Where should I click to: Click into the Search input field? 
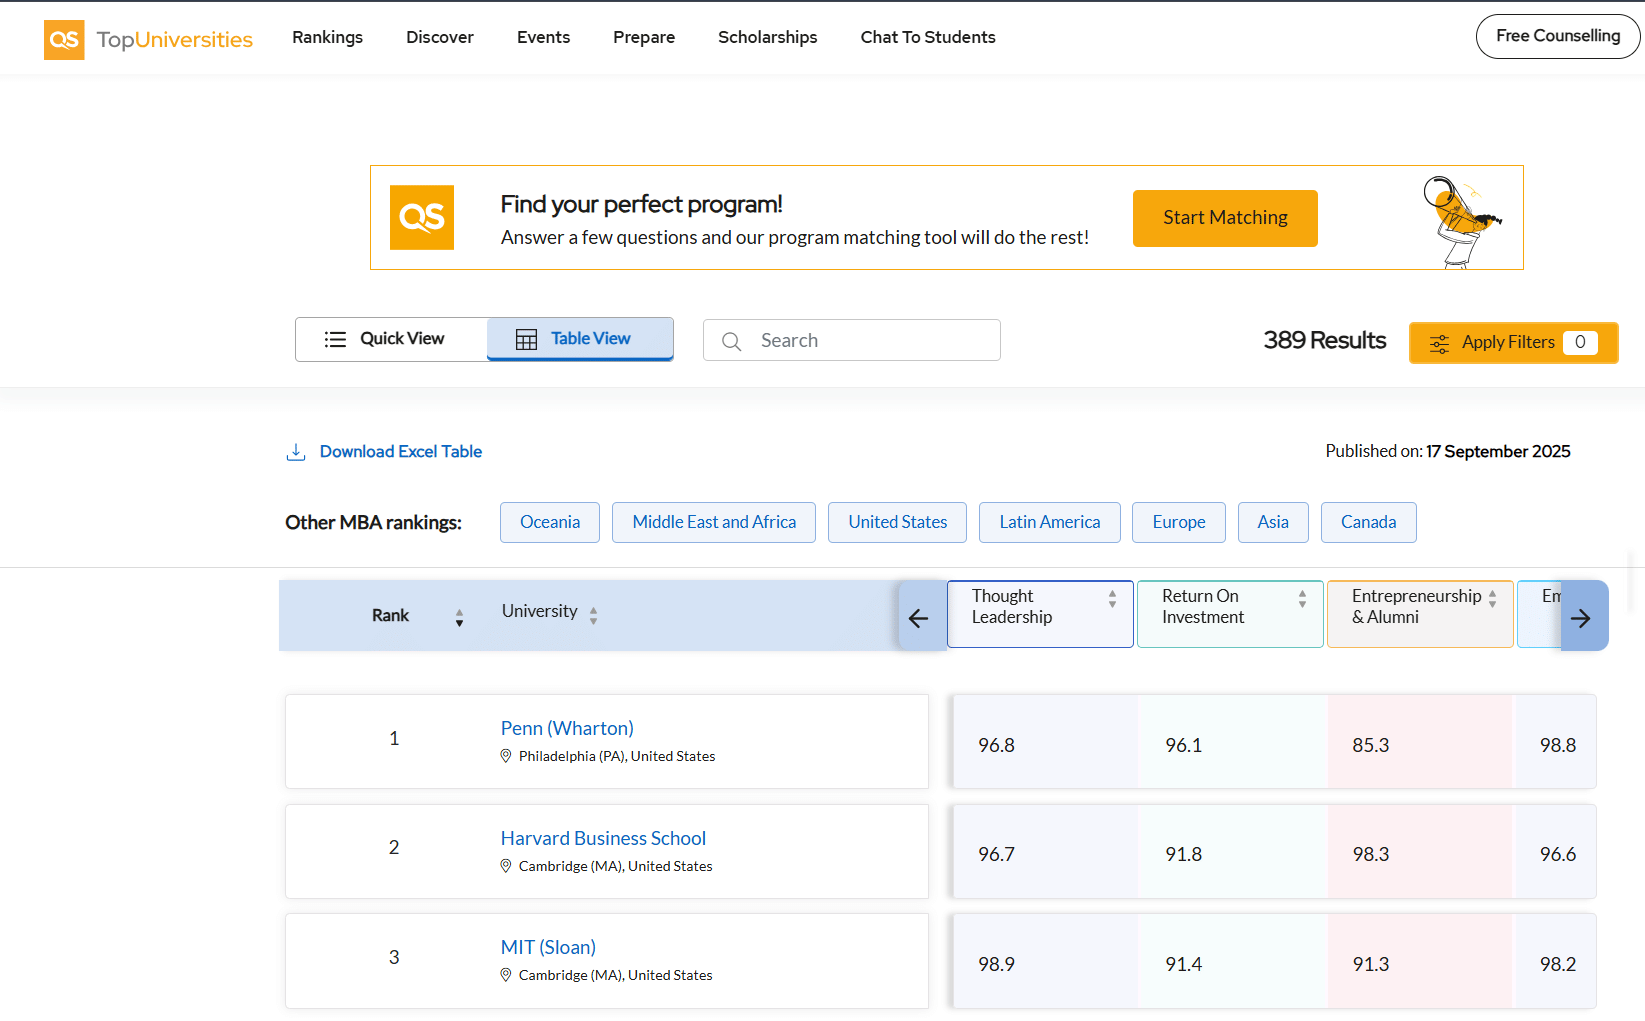(870, 341)
